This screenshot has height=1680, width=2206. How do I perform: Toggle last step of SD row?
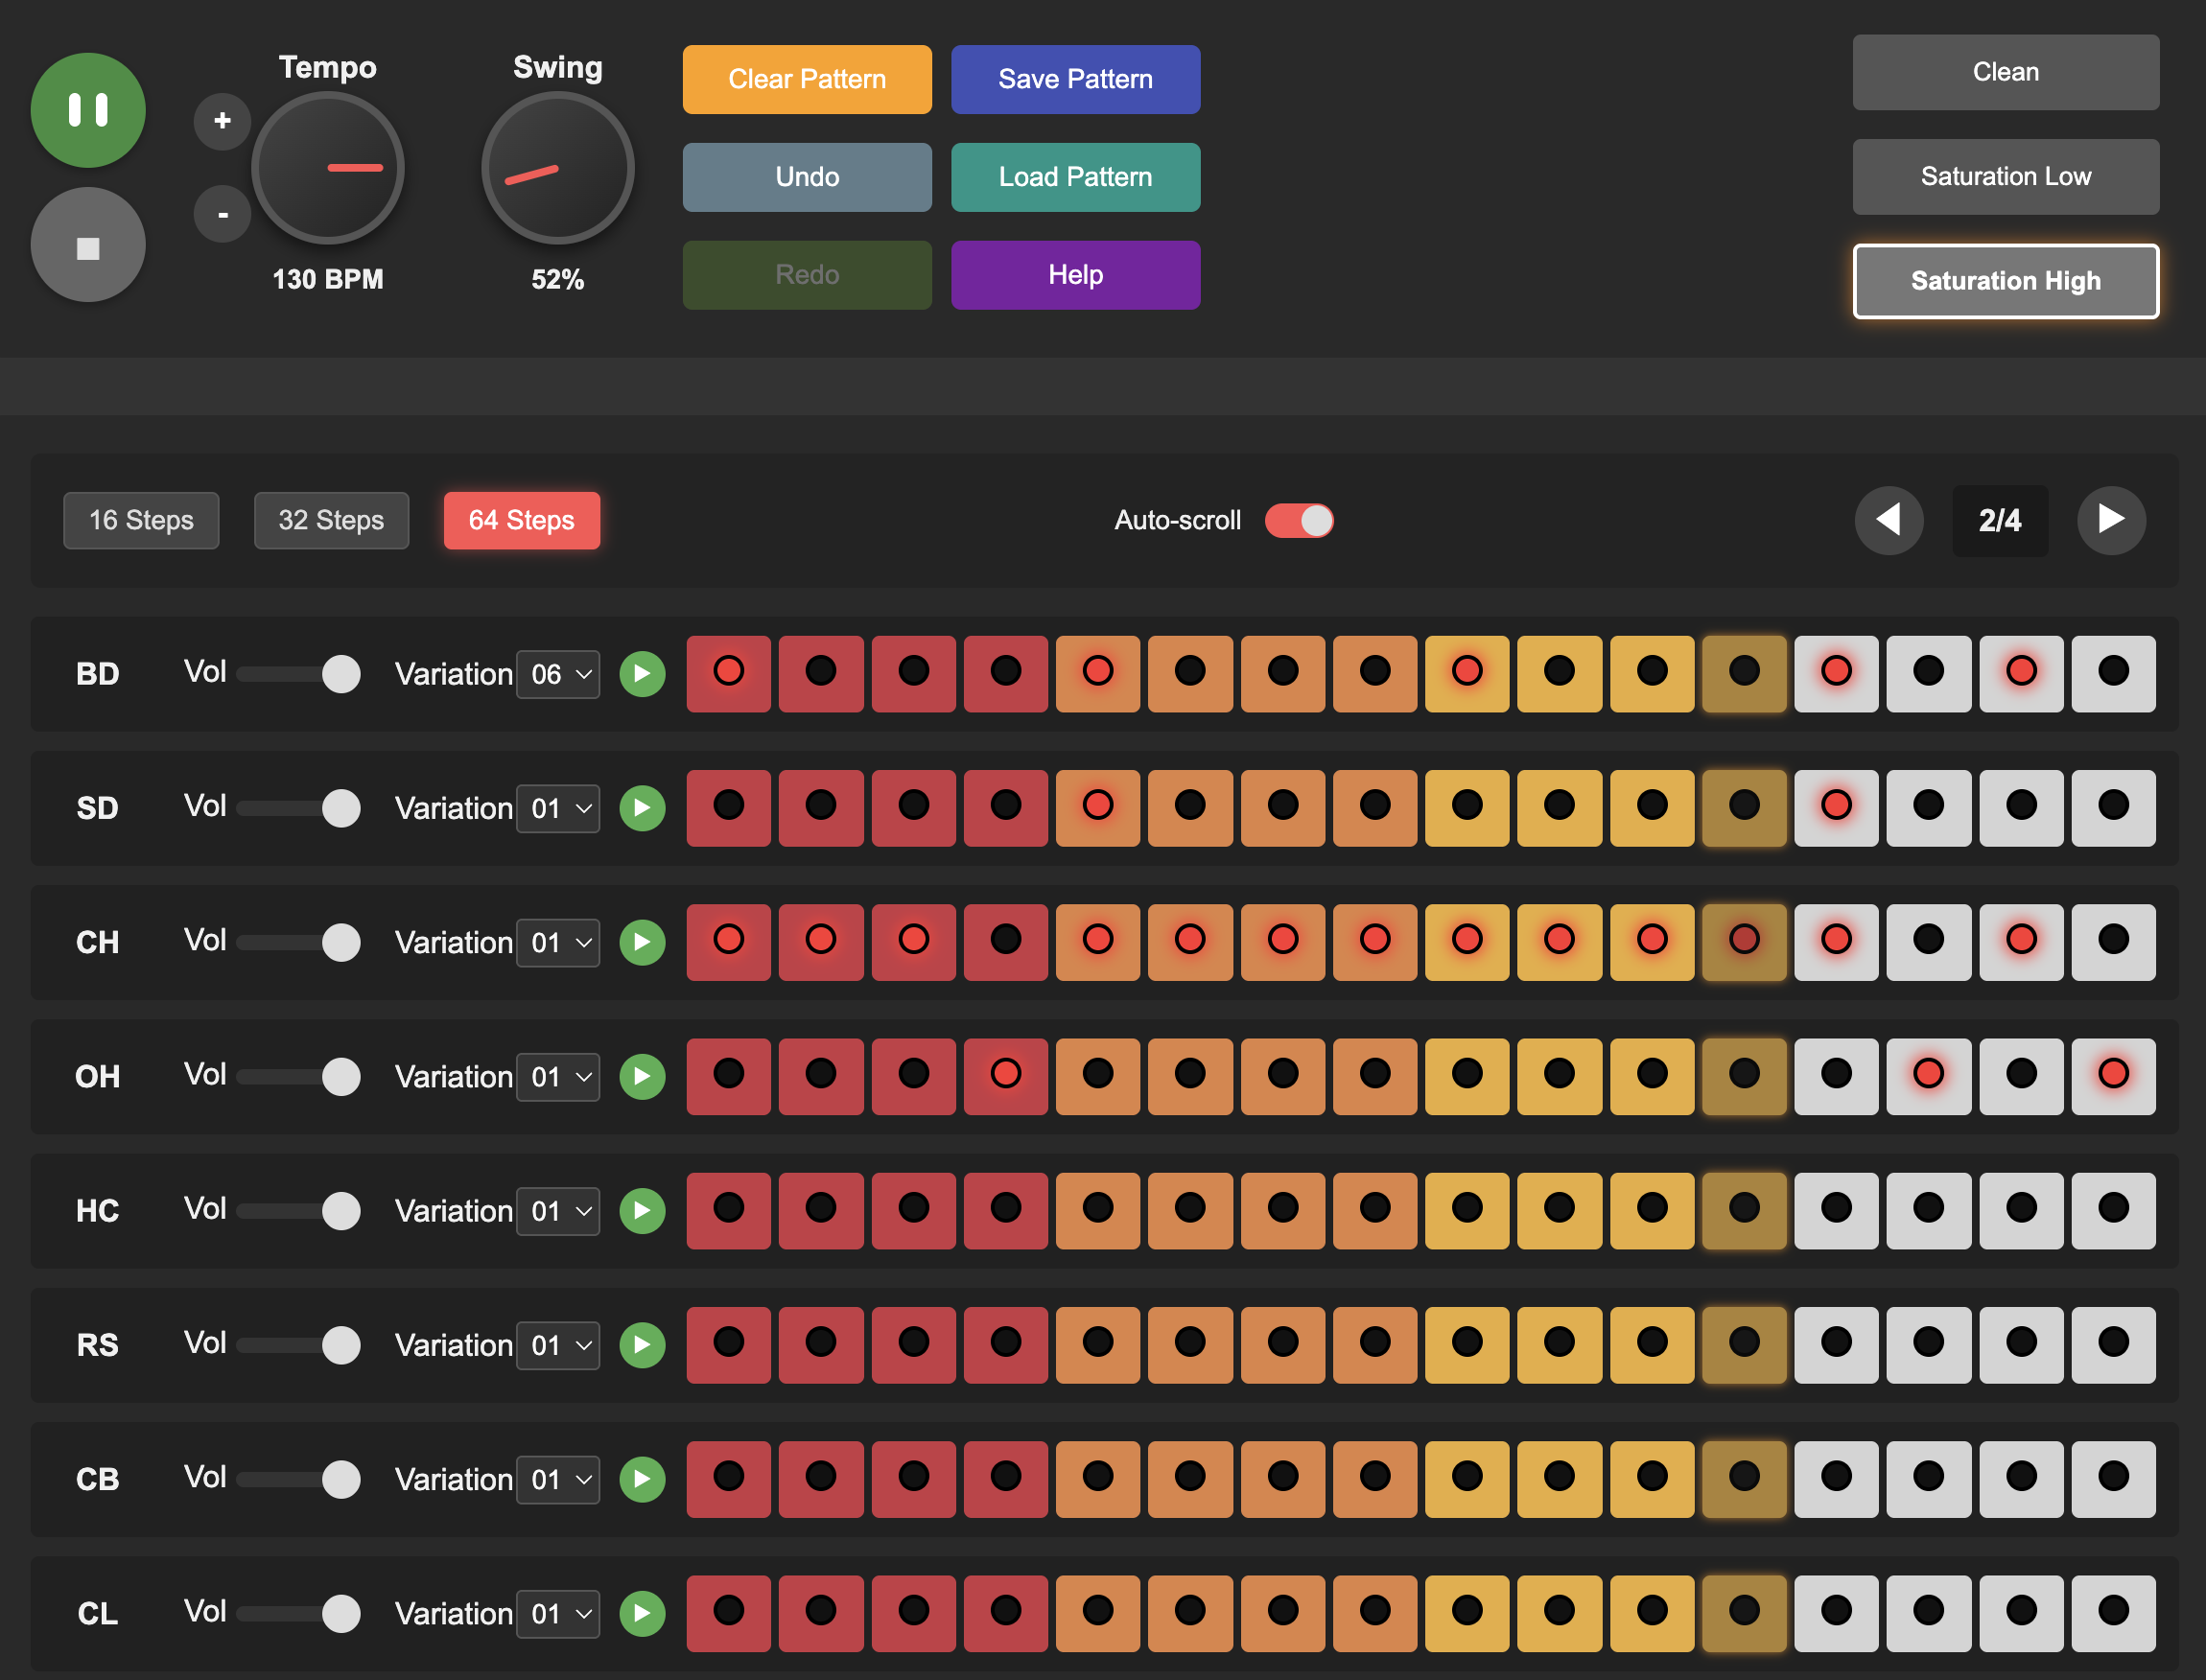2112,807
